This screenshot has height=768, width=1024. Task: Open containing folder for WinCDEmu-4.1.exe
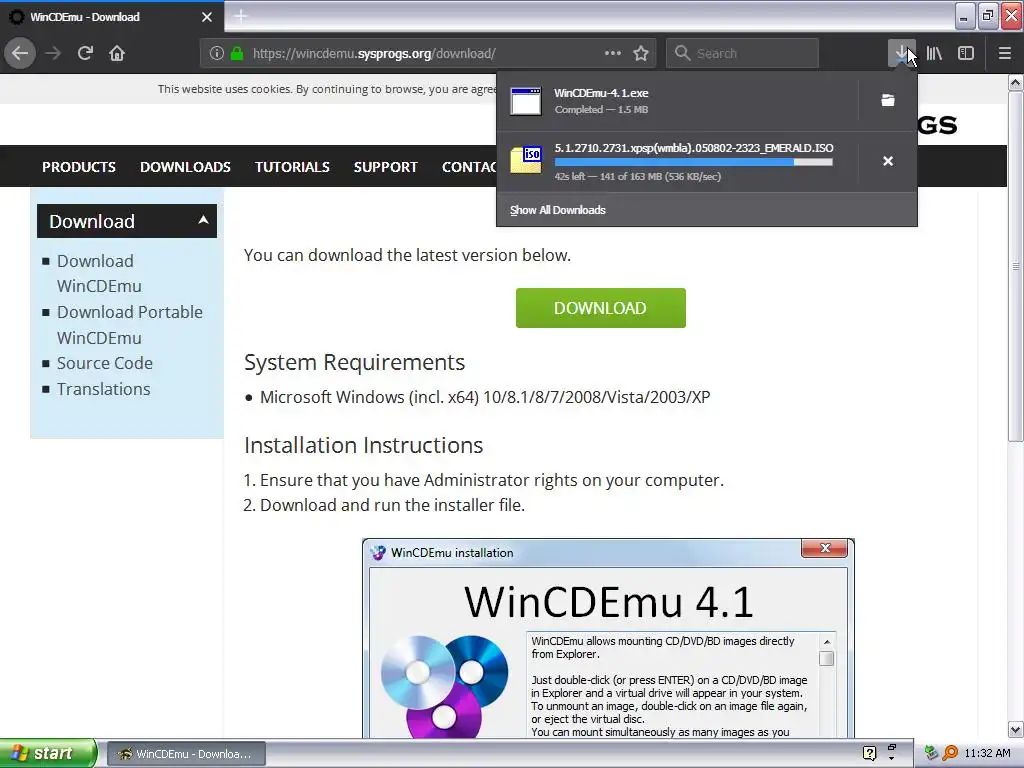pyautogui.click(x=888, y=100)
